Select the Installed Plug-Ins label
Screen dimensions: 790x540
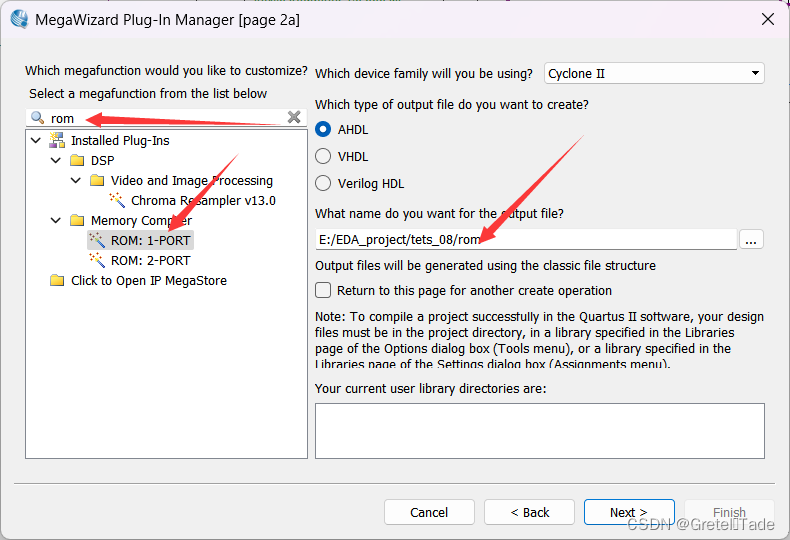tap(120, 141)
